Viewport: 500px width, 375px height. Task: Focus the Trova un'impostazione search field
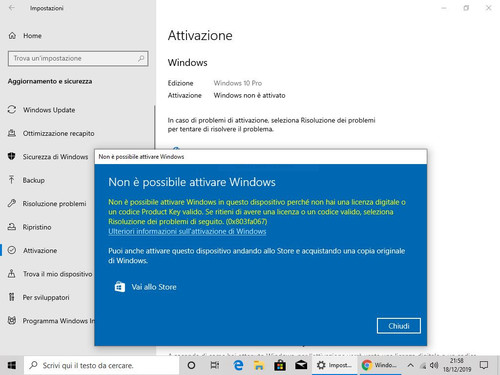coord(78,59)
